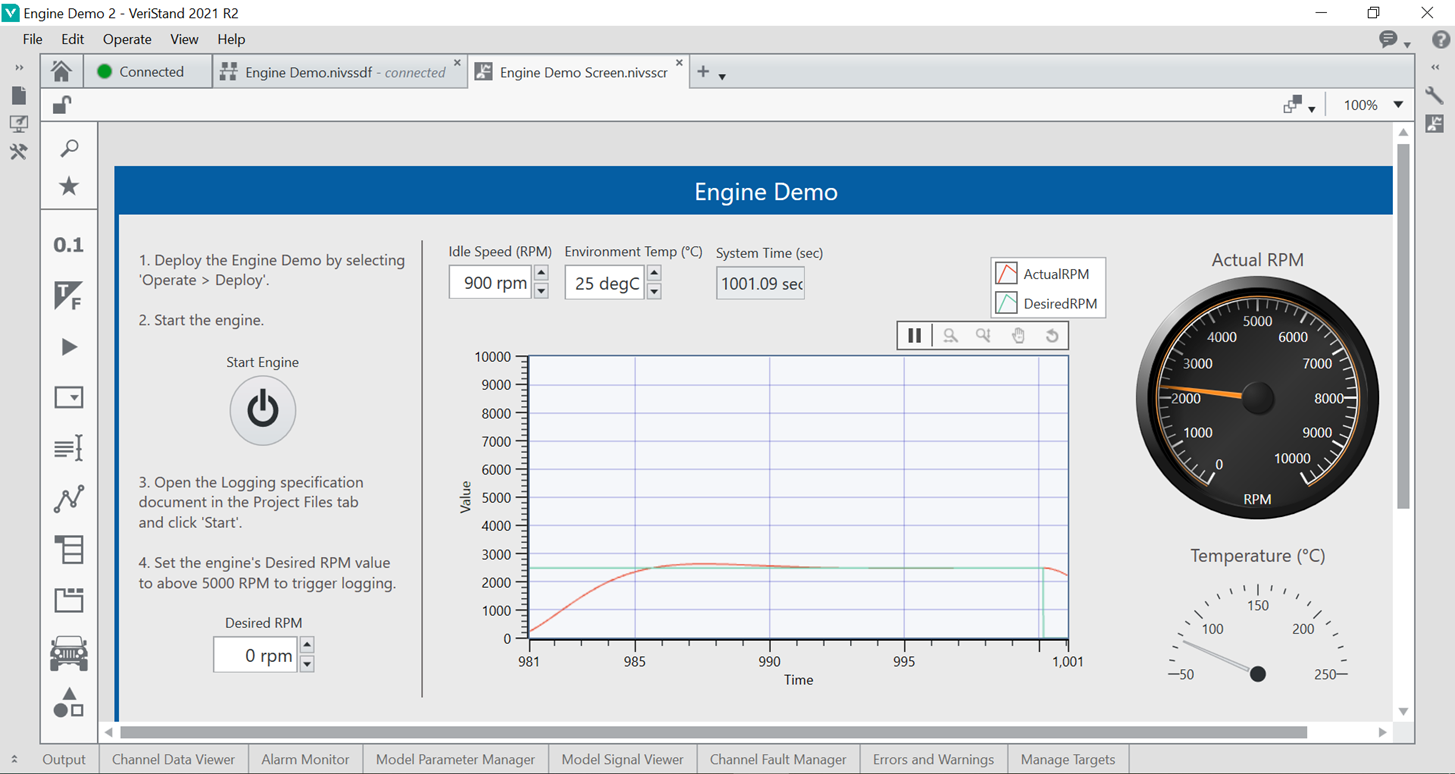Decrement the Idle Speed value
The height and width of the screenshot is (774, 1455).
(541, 291)
